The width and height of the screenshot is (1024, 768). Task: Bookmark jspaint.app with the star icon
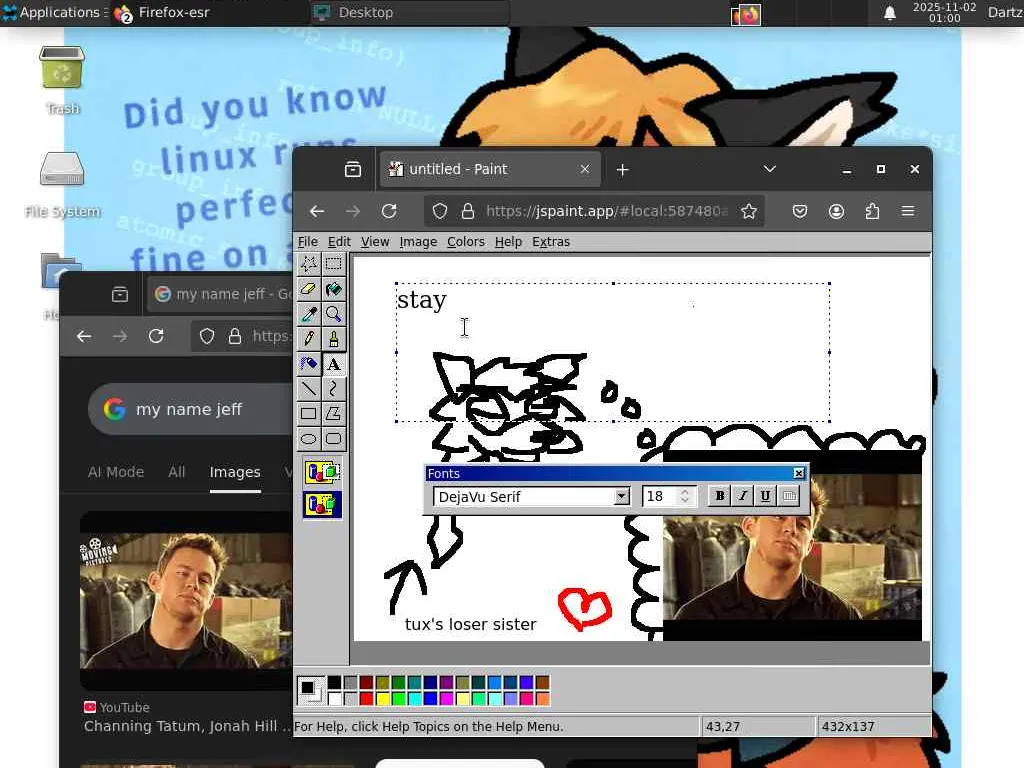click(749, 211)
